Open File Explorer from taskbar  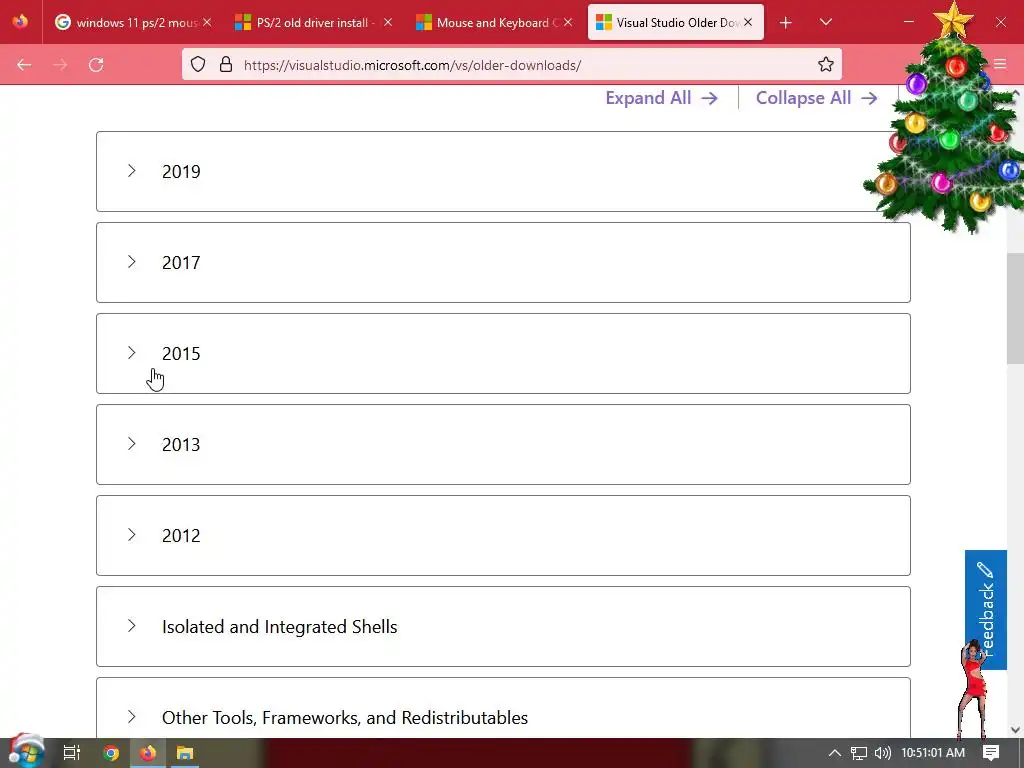tap(185, 753)
